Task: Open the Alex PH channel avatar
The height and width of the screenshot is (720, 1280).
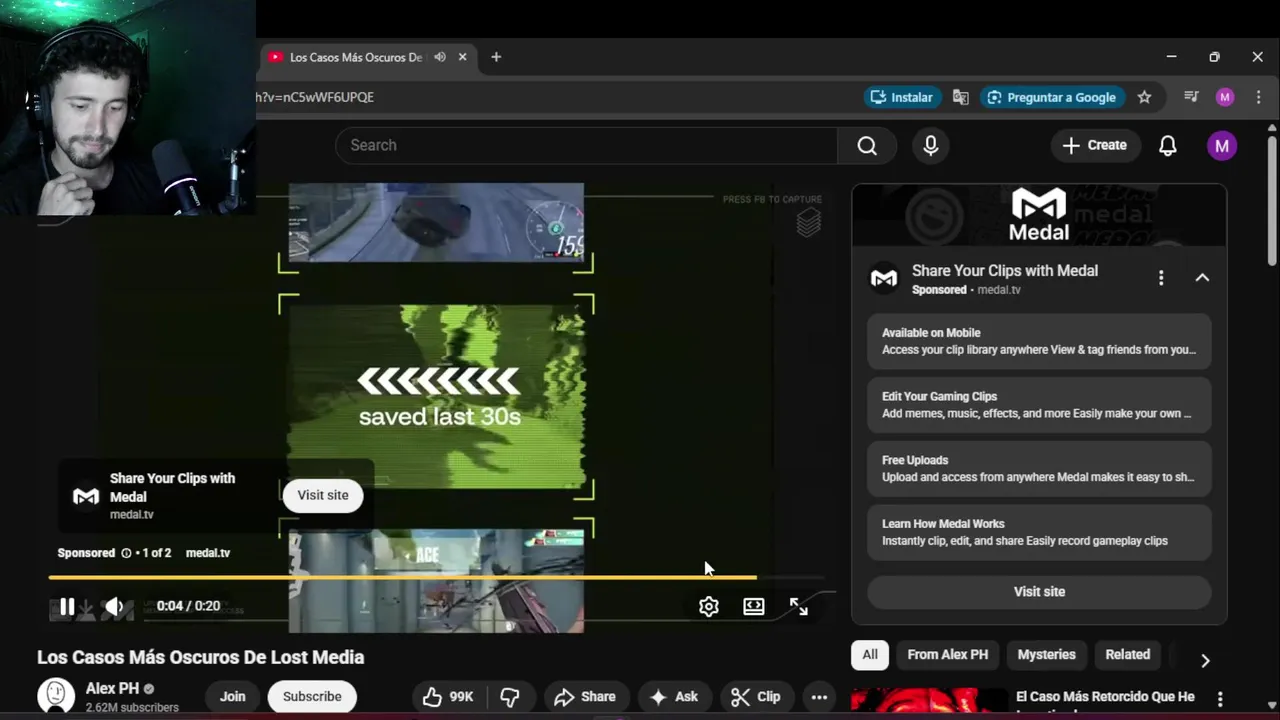Action: tap(56, 696)
